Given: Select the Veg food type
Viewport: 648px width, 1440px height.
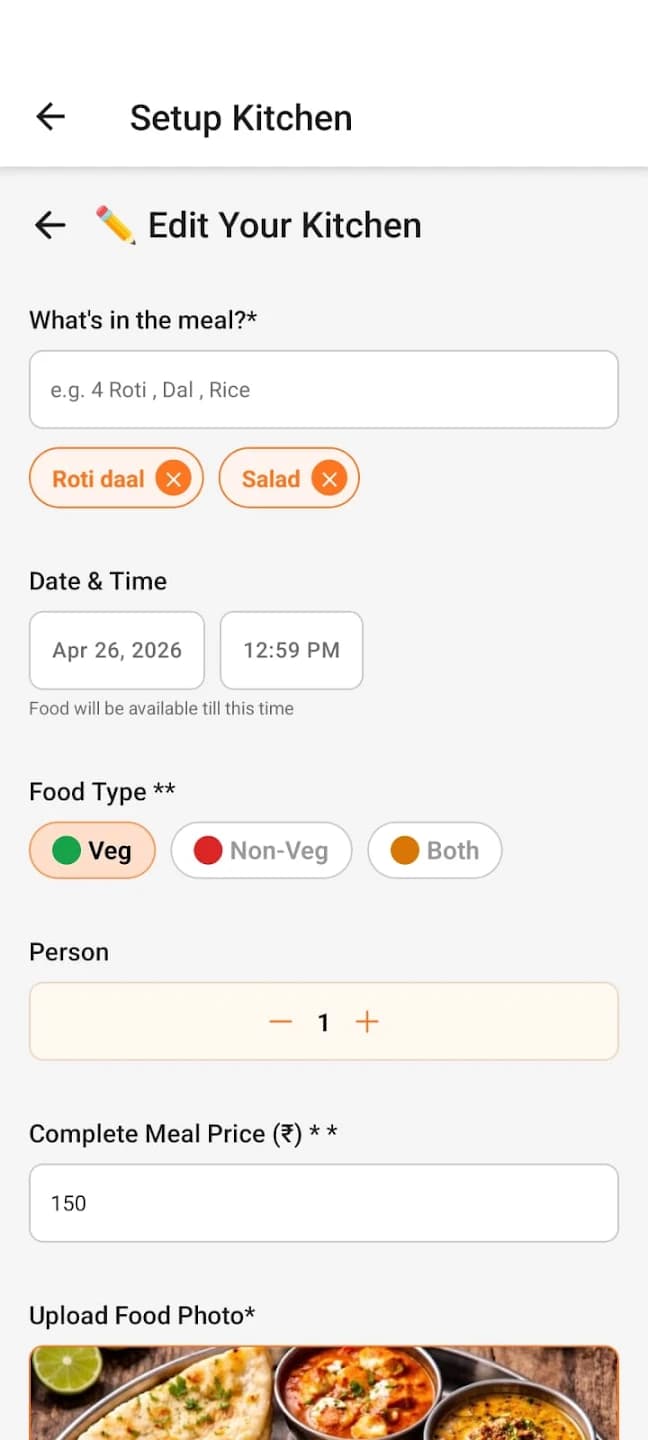Looking at the screenshot, I should pos(92,850).
